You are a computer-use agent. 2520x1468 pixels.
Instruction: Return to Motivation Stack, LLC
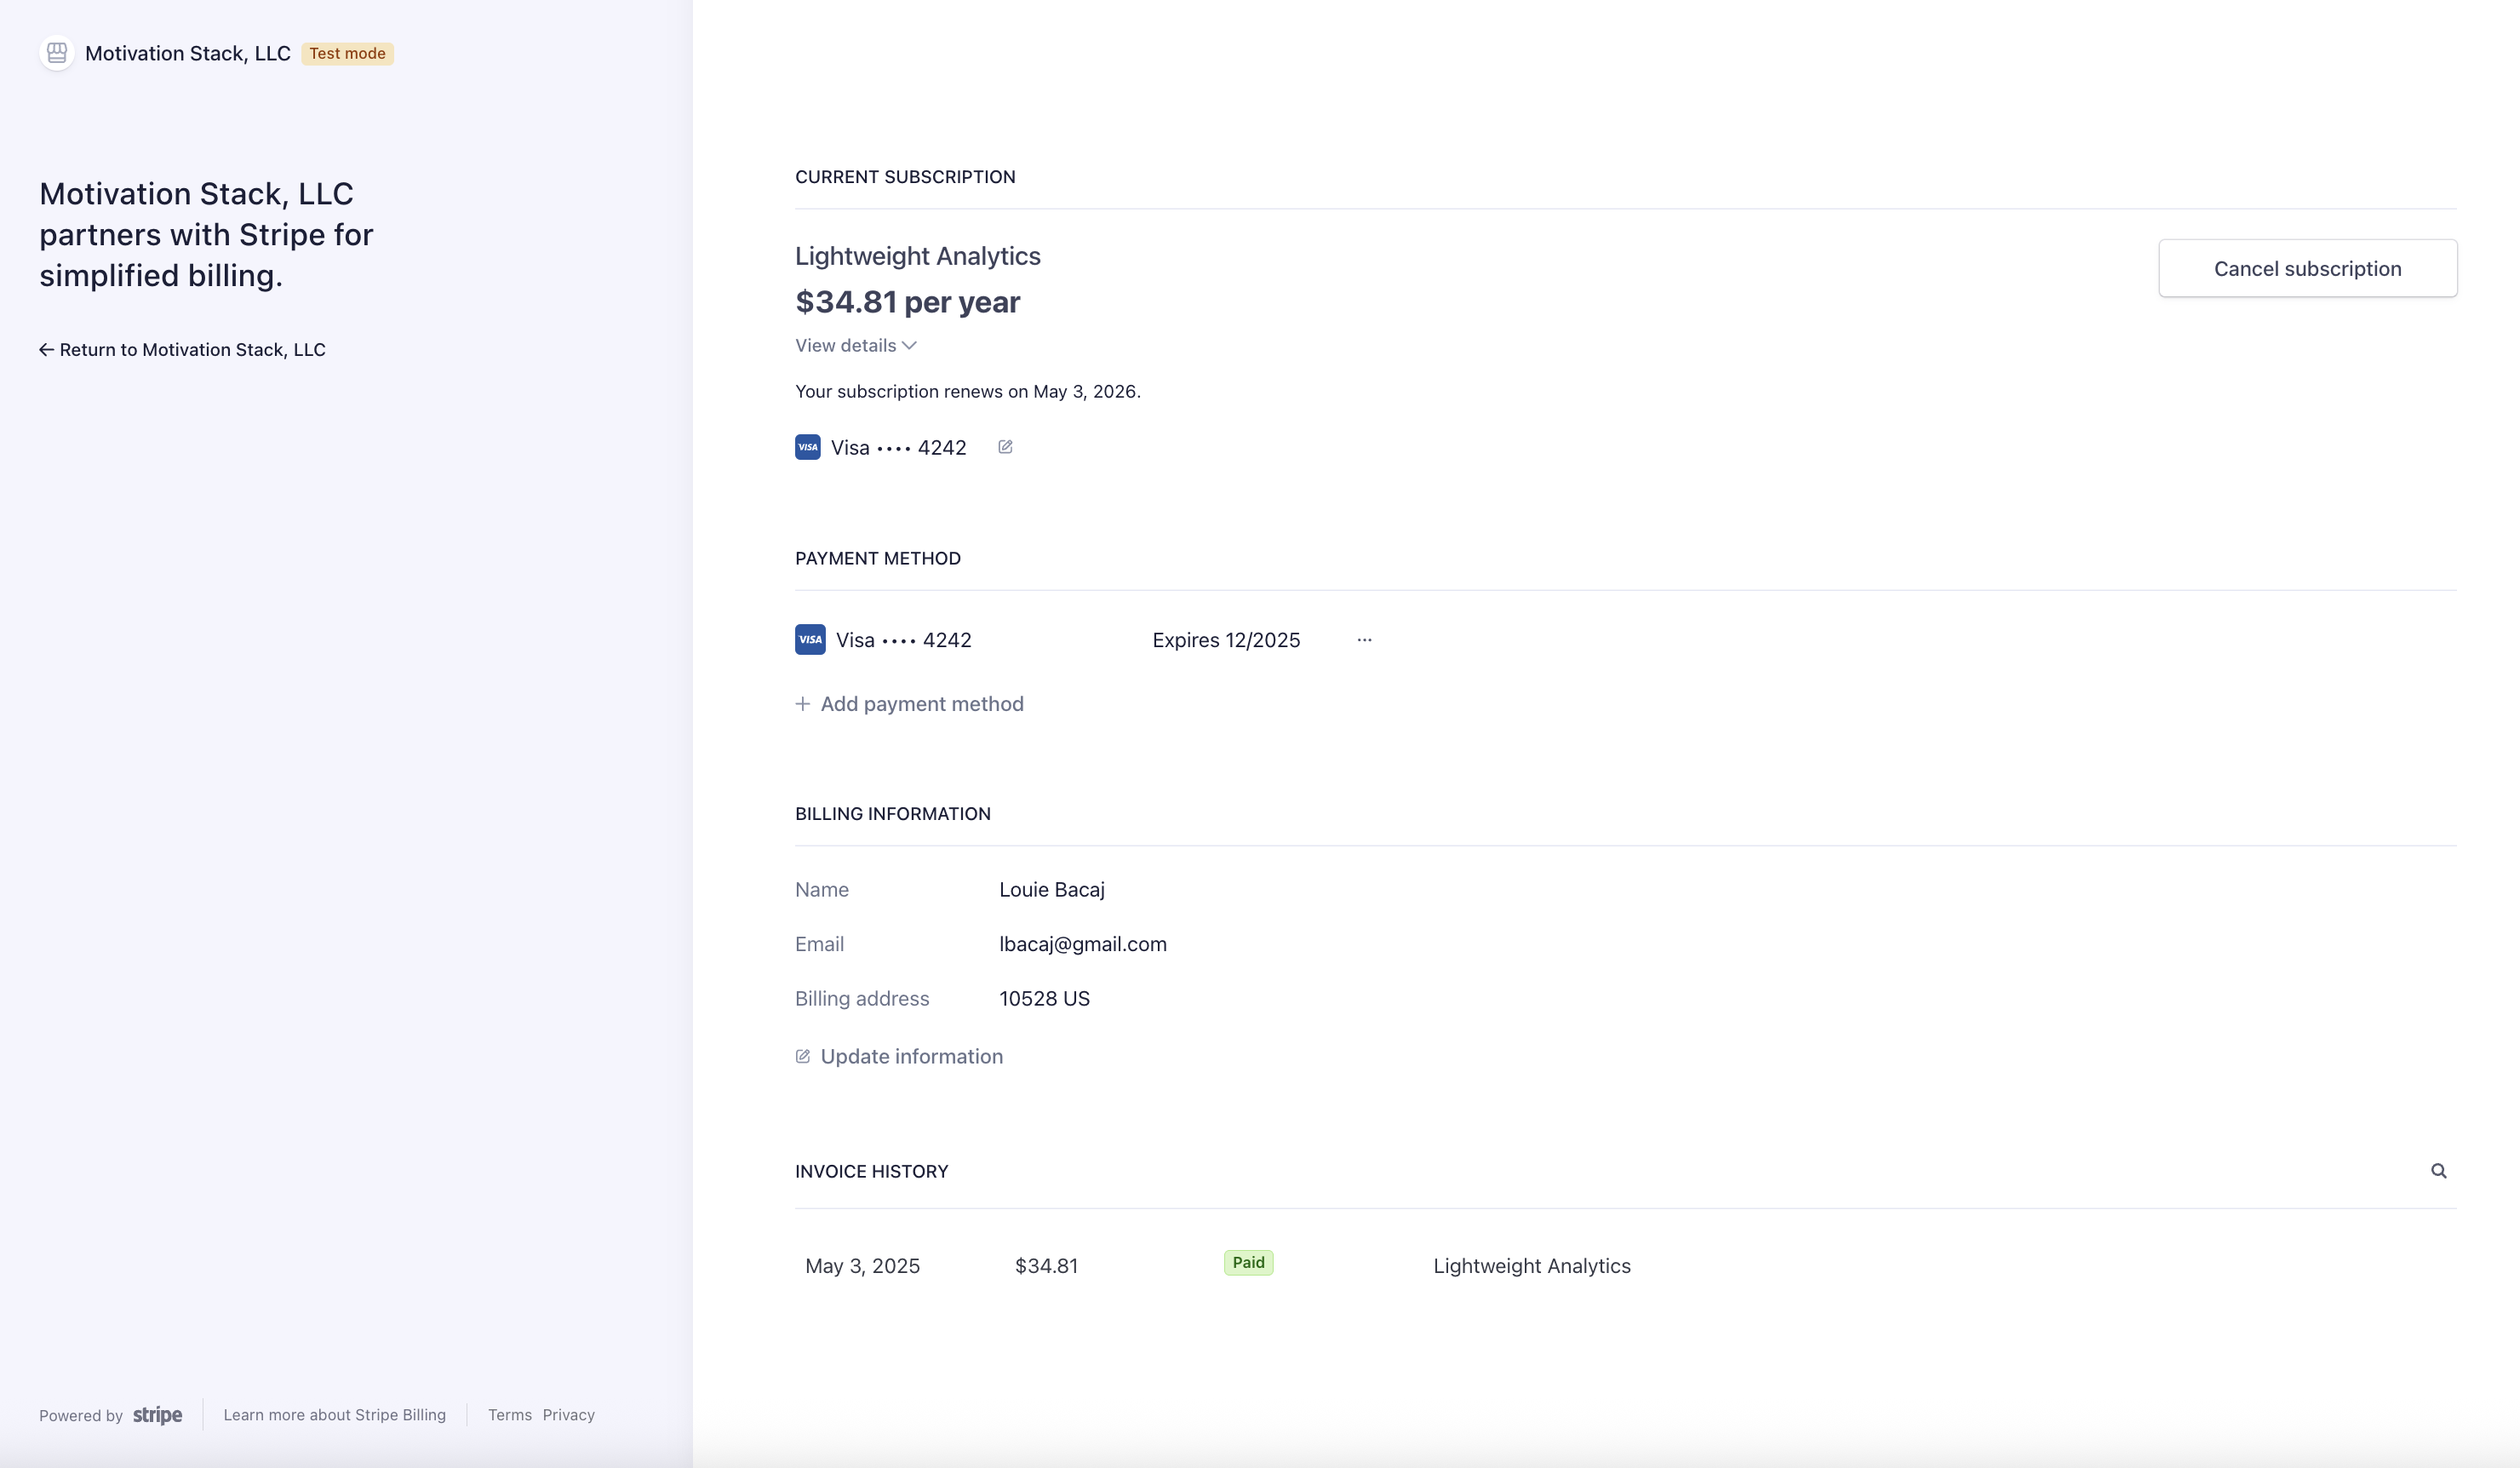click(182, 349)
